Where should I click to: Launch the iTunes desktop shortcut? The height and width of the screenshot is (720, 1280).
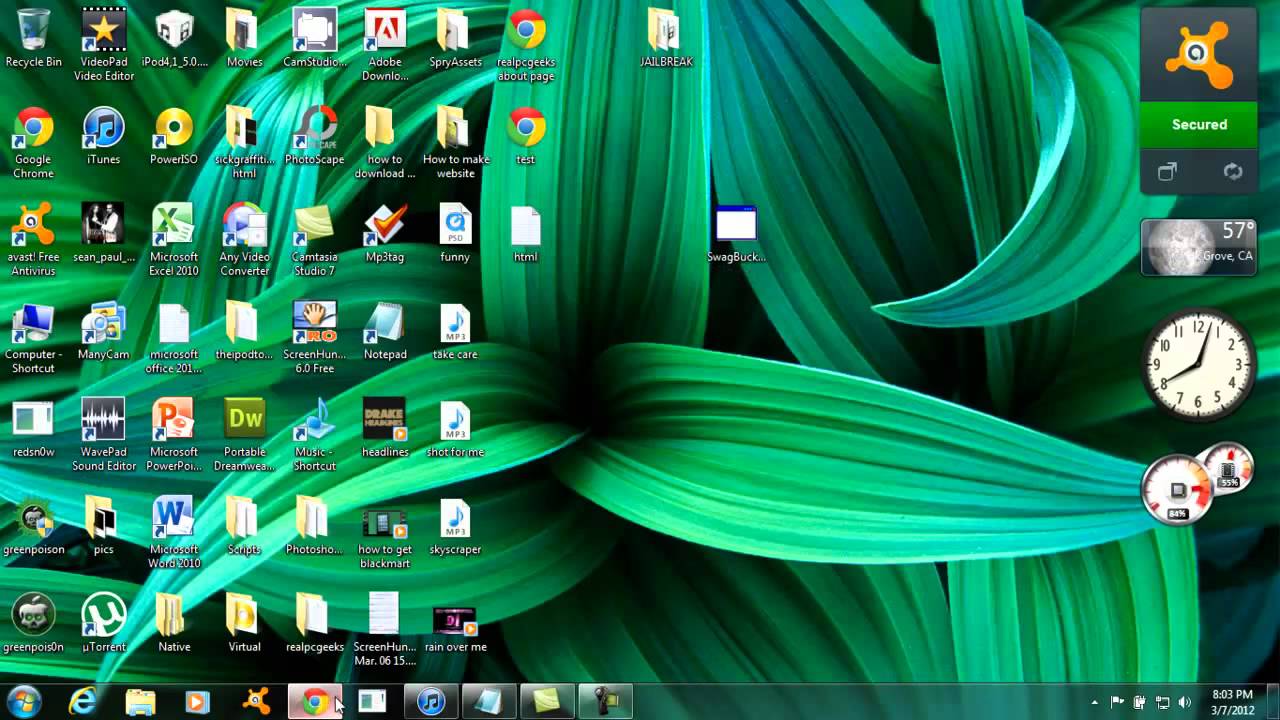103,136
